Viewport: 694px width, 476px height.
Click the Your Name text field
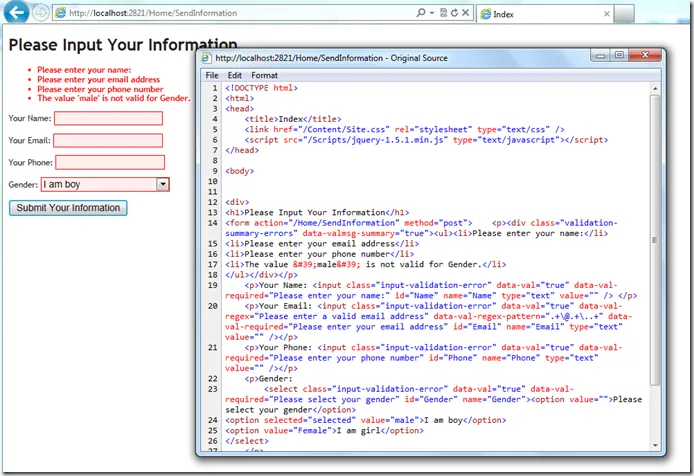coord(108,118)
